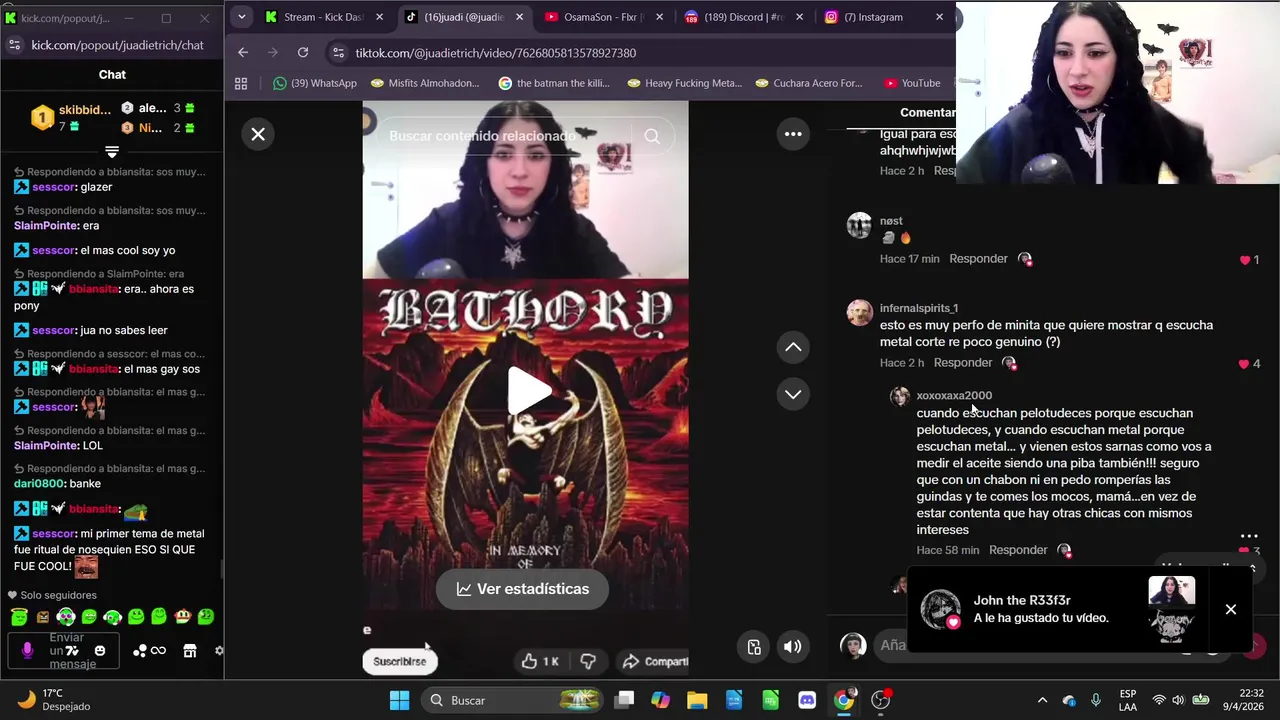Go back in Chrome
The image size is (1280, 720).
[x=243, y=53]
